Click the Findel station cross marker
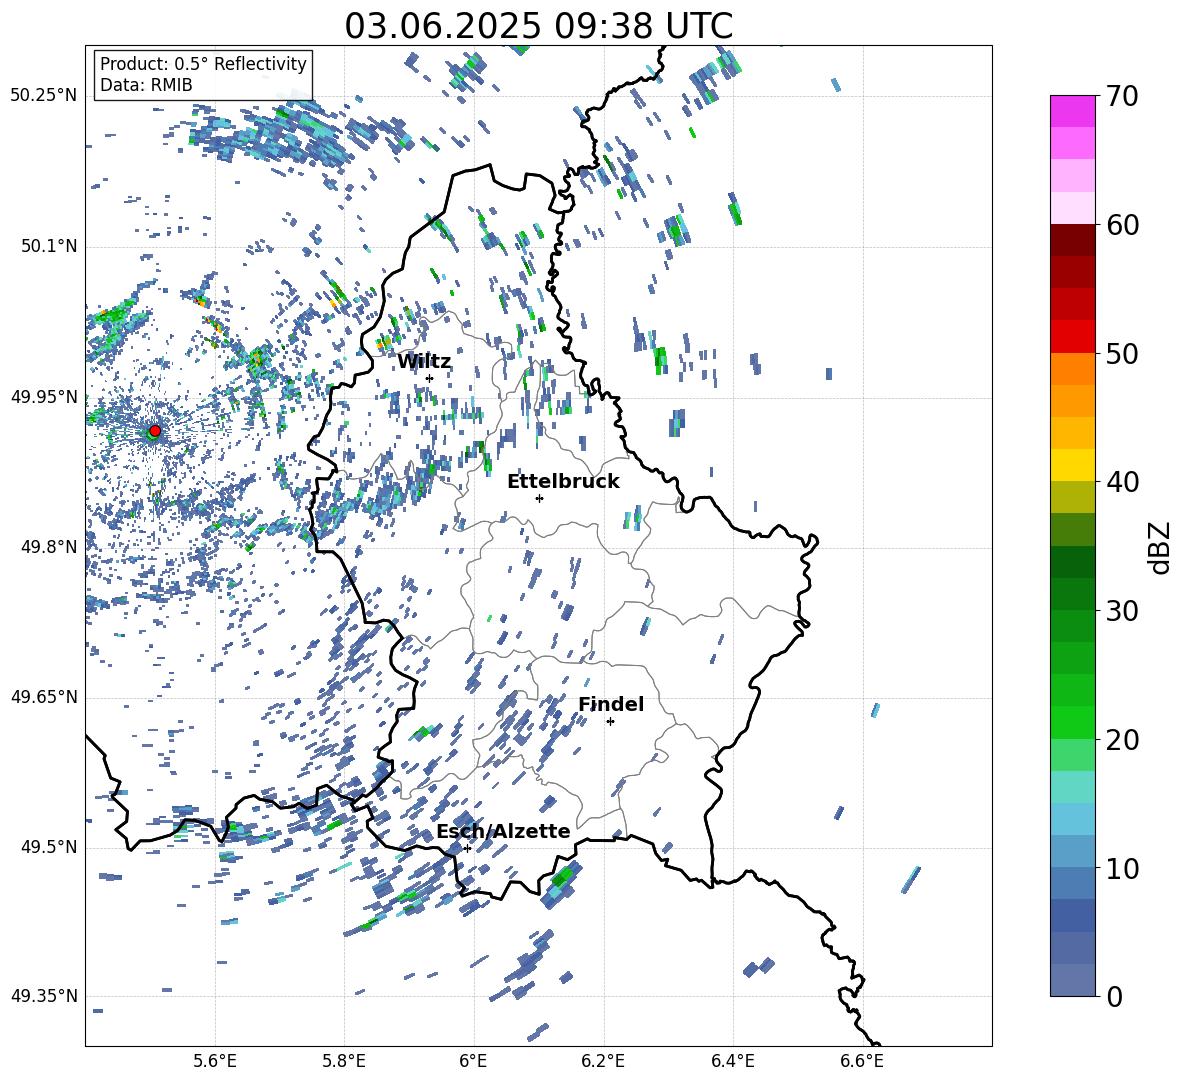The width and height of the screenshot is (1184, 1081). (610, 722)
